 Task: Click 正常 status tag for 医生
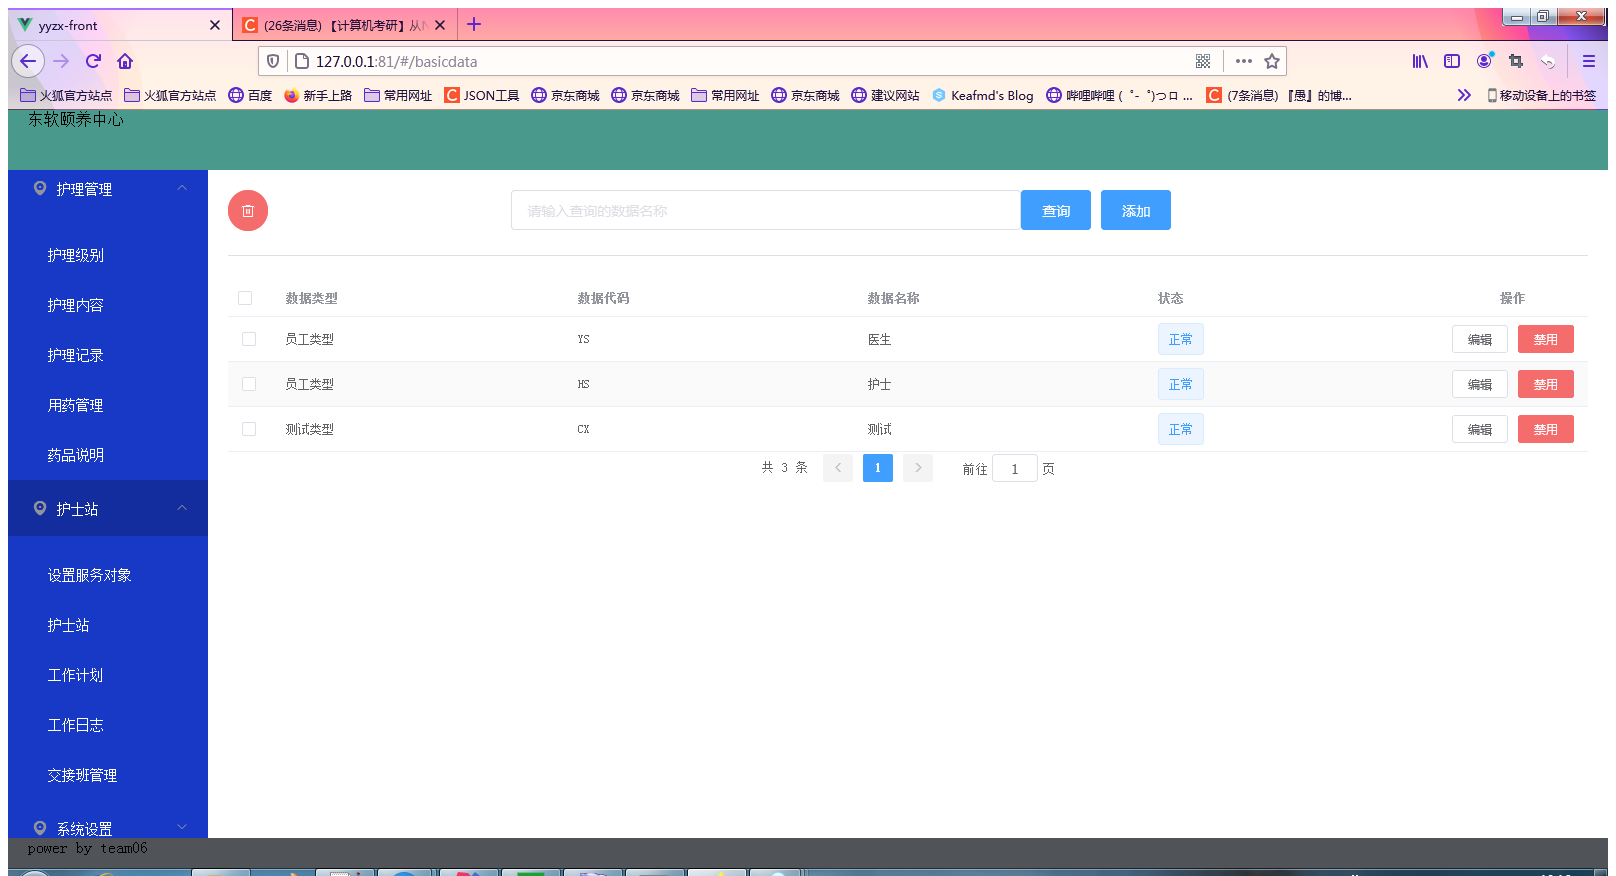click(x=1181, y=339)
